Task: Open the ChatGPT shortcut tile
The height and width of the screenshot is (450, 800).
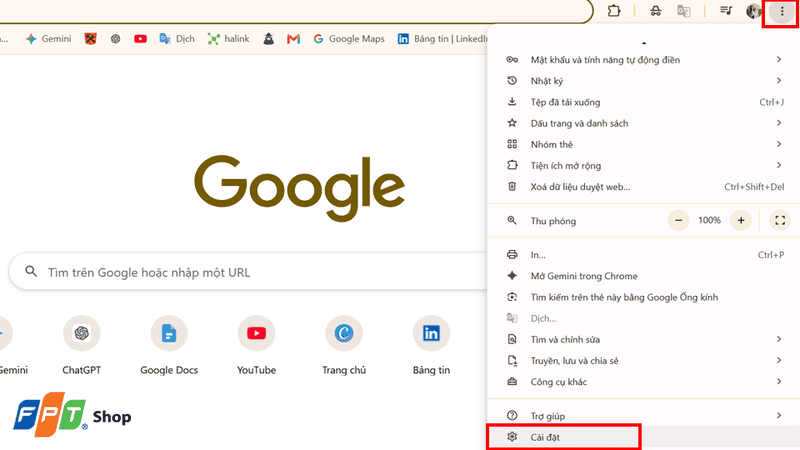Action: pos(82,345)
